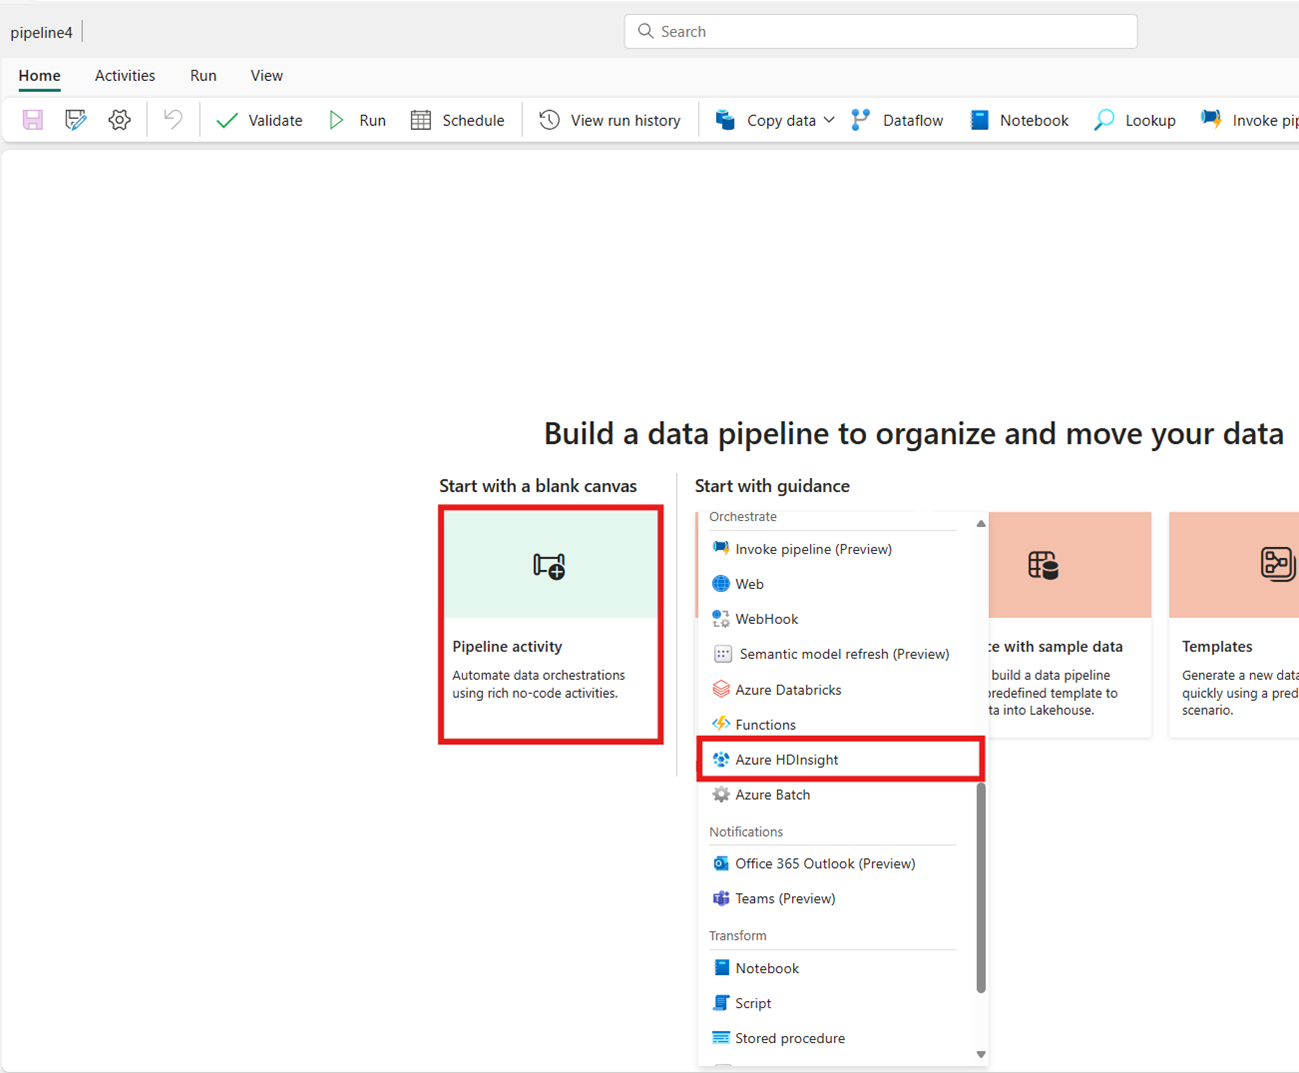Viewport: 1299px width, 1073px height.
Task: Open View run history
Action: [610, 120]
